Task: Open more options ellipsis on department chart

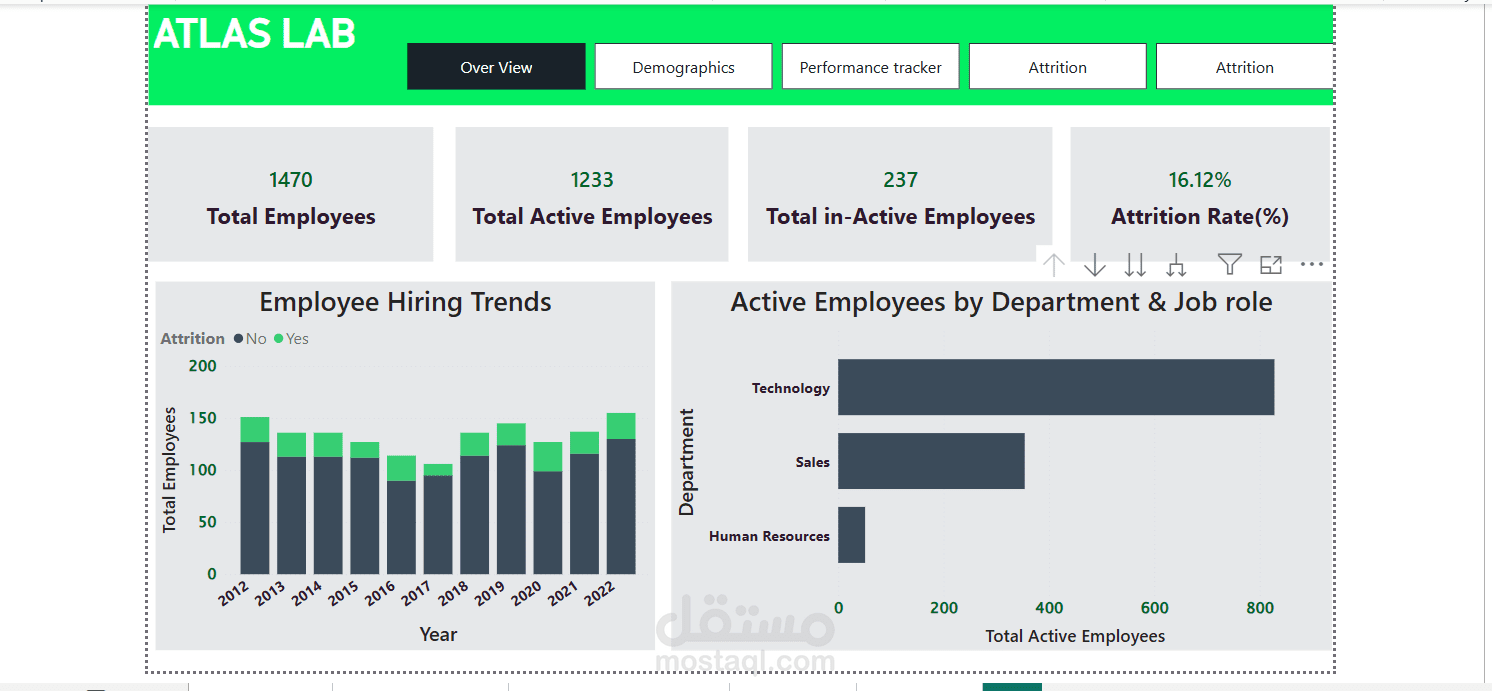Action: click(1312, 265)
